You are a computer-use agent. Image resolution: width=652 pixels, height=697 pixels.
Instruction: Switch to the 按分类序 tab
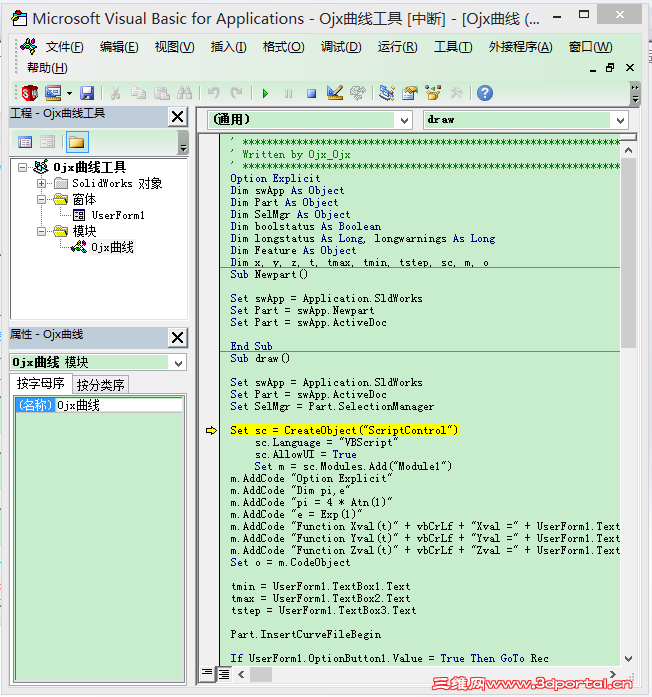tap(100, 385)
